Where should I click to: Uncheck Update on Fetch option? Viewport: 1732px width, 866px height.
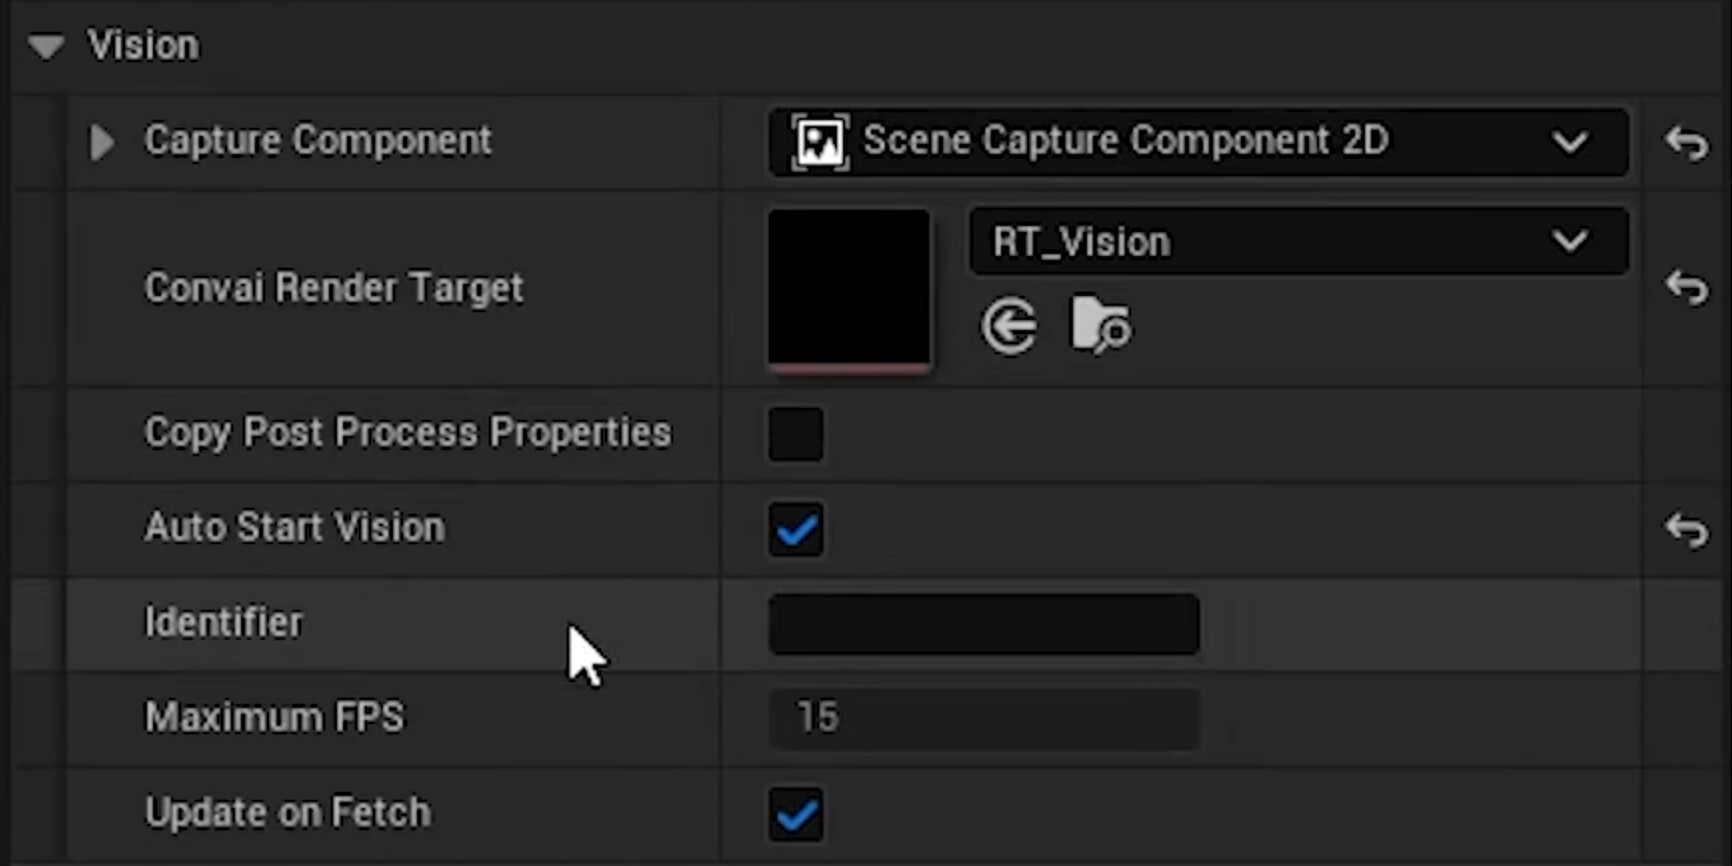pyautogui.click(x=796, y=814)
